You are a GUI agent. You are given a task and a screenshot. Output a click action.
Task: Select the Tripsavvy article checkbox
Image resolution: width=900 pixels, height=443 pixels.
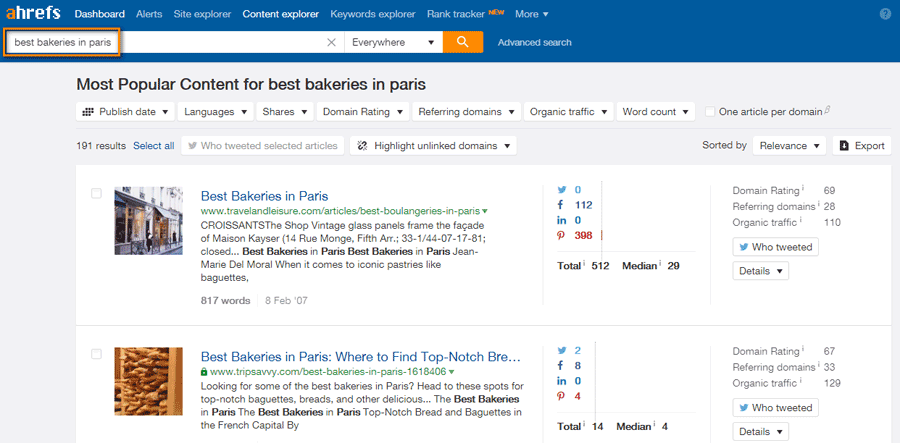click(x=96, y=354)
